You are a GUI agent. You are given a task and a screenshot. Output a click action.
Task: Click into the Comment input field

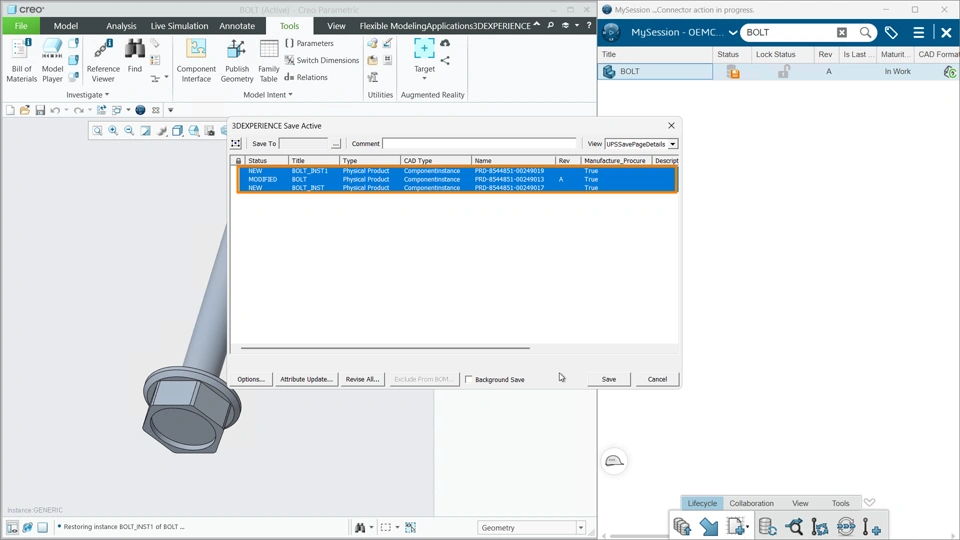pyautogui.click(x=479, y=143)
